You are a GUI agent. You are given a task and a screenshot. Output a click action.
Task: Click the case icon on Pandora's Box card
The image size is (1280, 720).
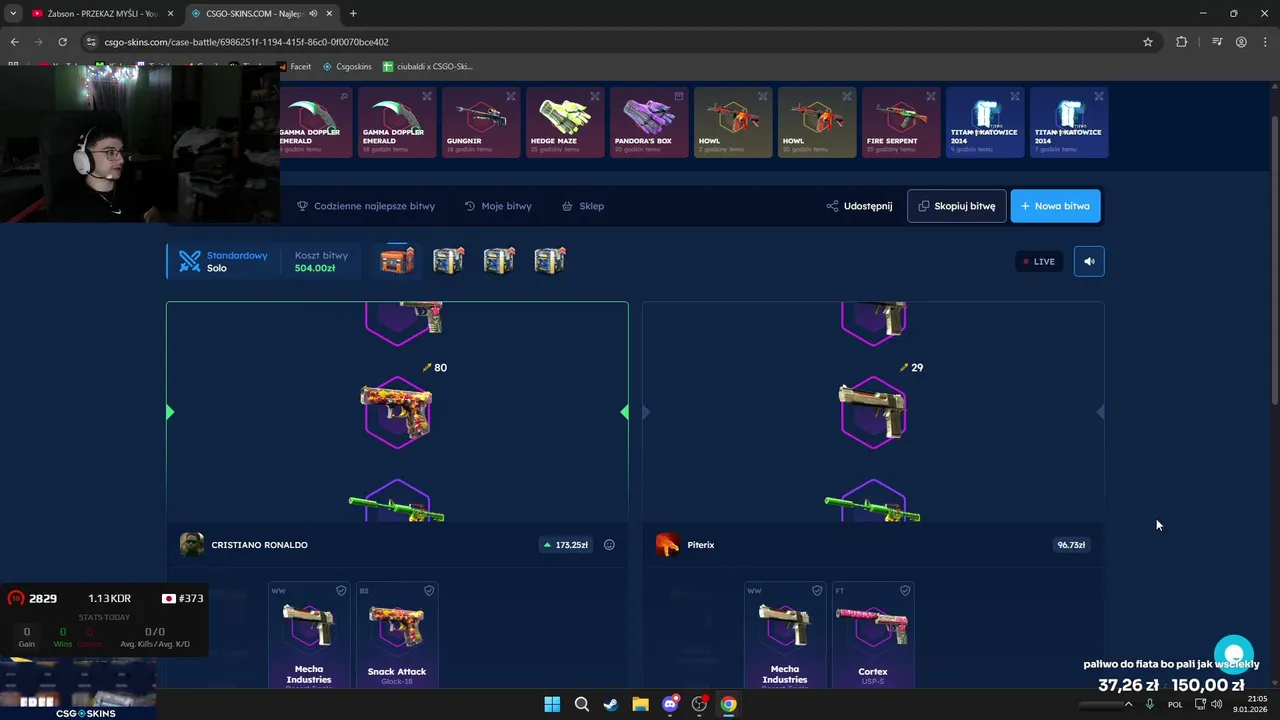[679, 96]
